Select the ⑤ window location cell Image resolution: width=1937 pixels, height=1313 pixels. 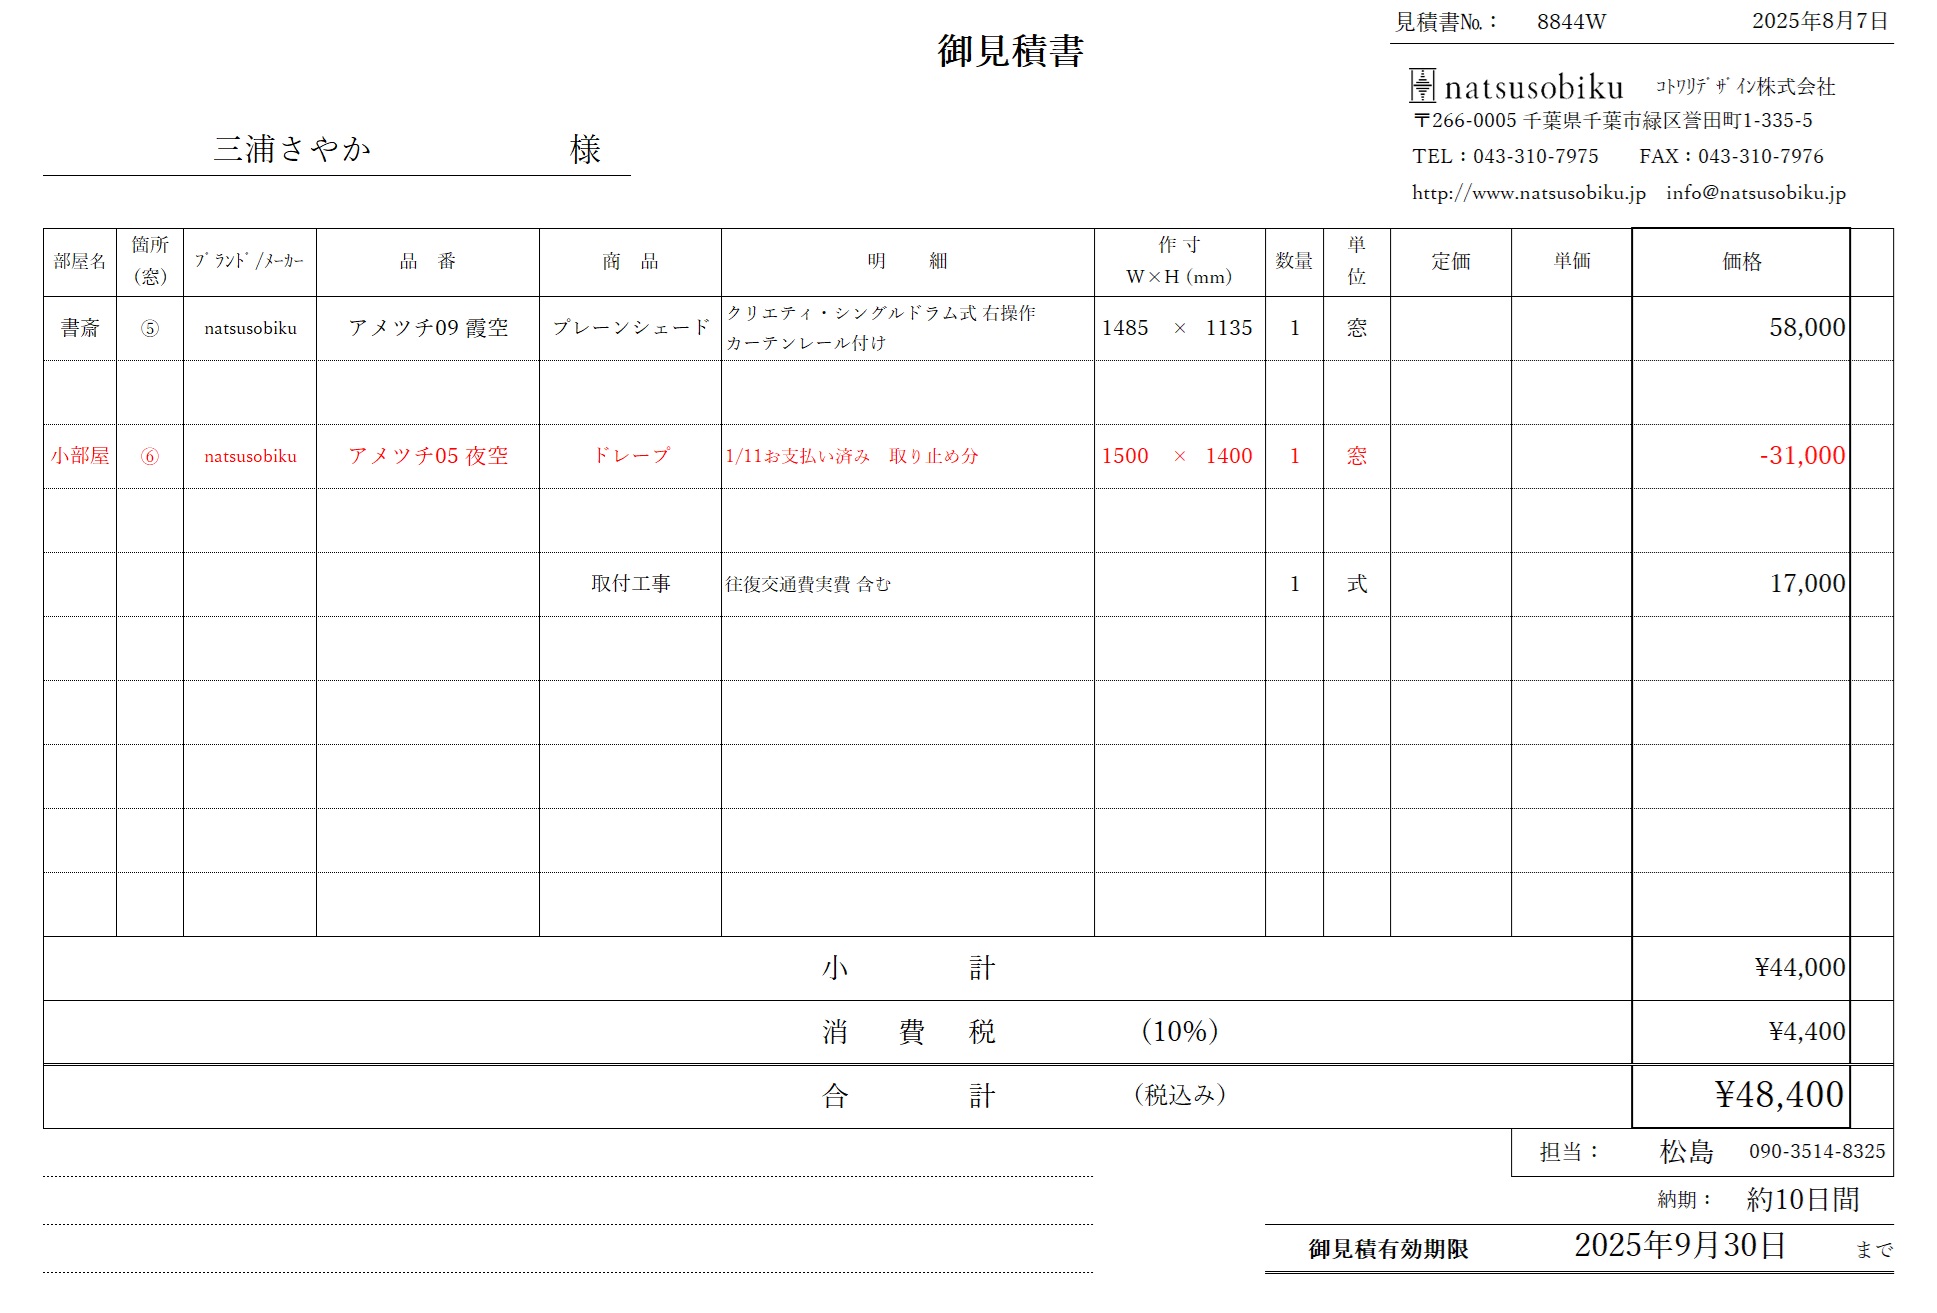(149, 328)
